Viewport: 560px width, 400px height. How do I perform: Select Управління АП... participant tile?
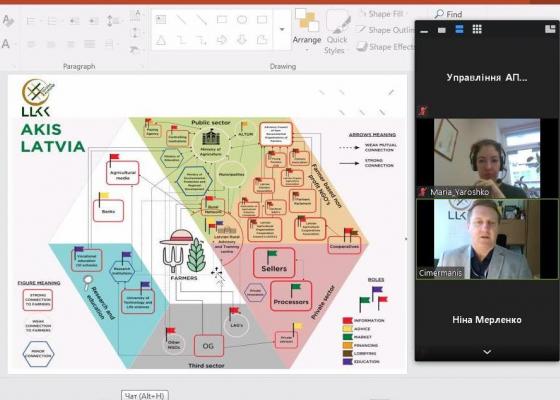(x=487, y=77)
